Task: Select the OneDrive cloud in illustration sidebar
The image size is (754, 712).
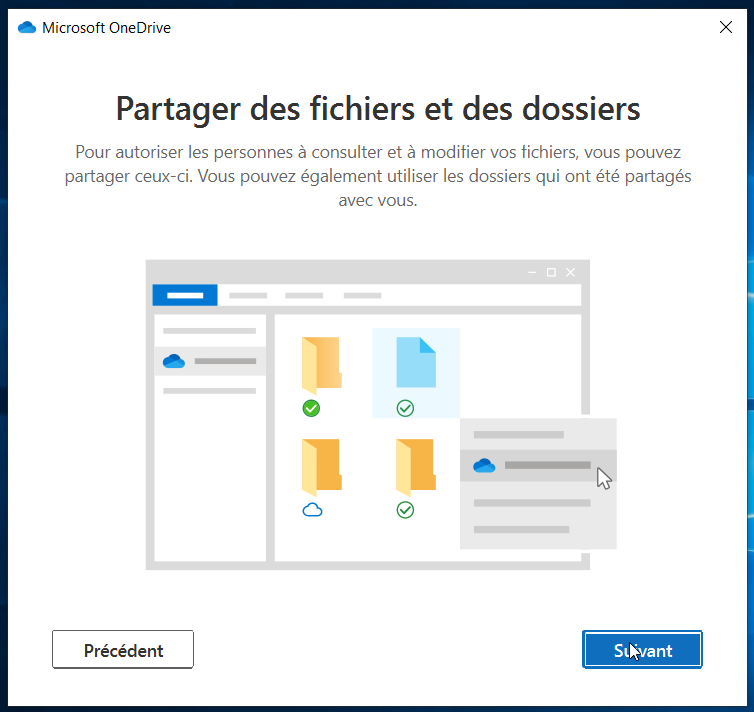Action: (174, 361)
